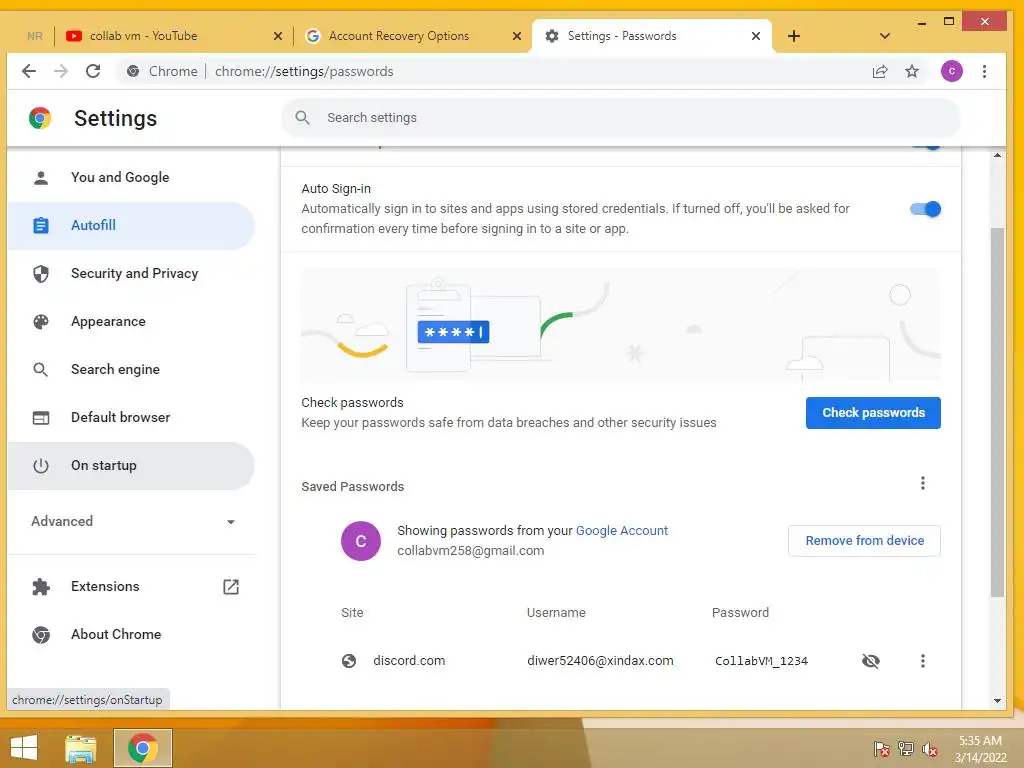Open Appearance settings
This screenshot has height=768, width=1024.
131,321
